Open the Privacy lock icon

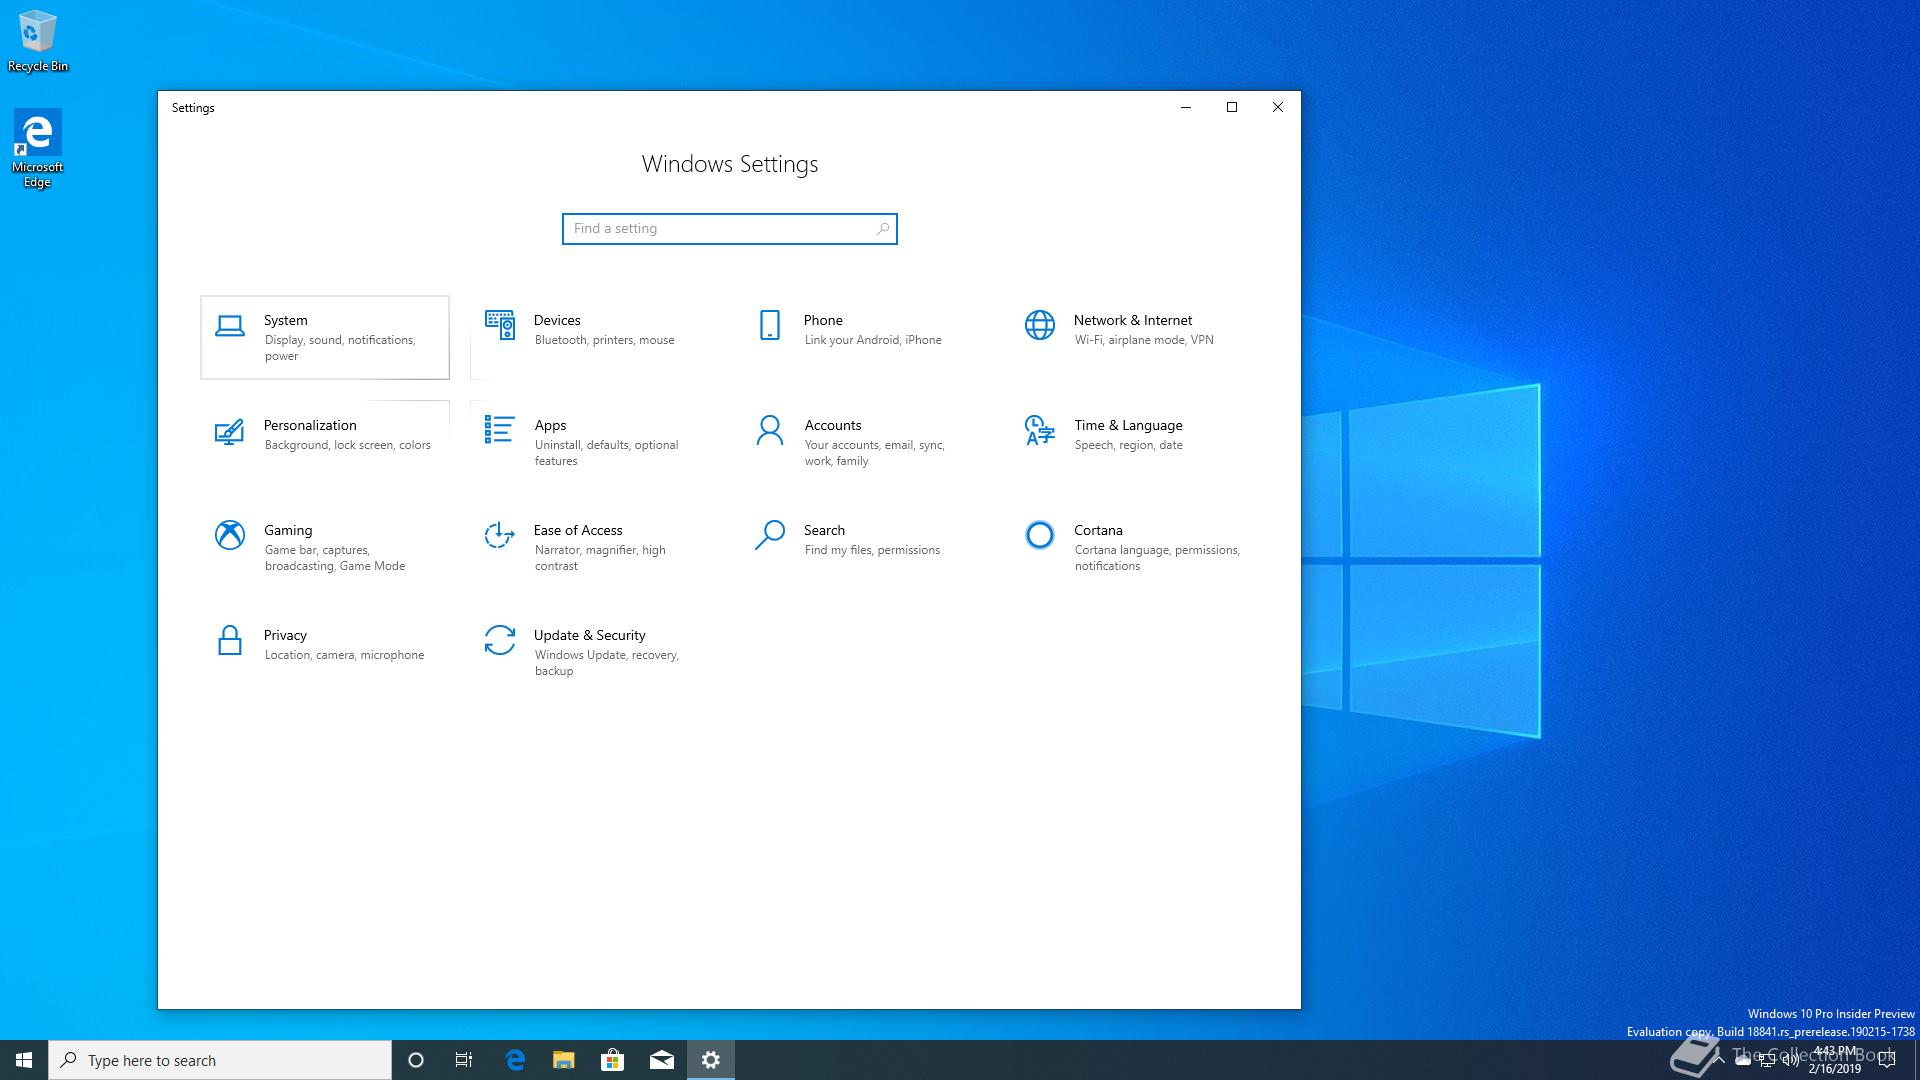click(x=229, y=640)
